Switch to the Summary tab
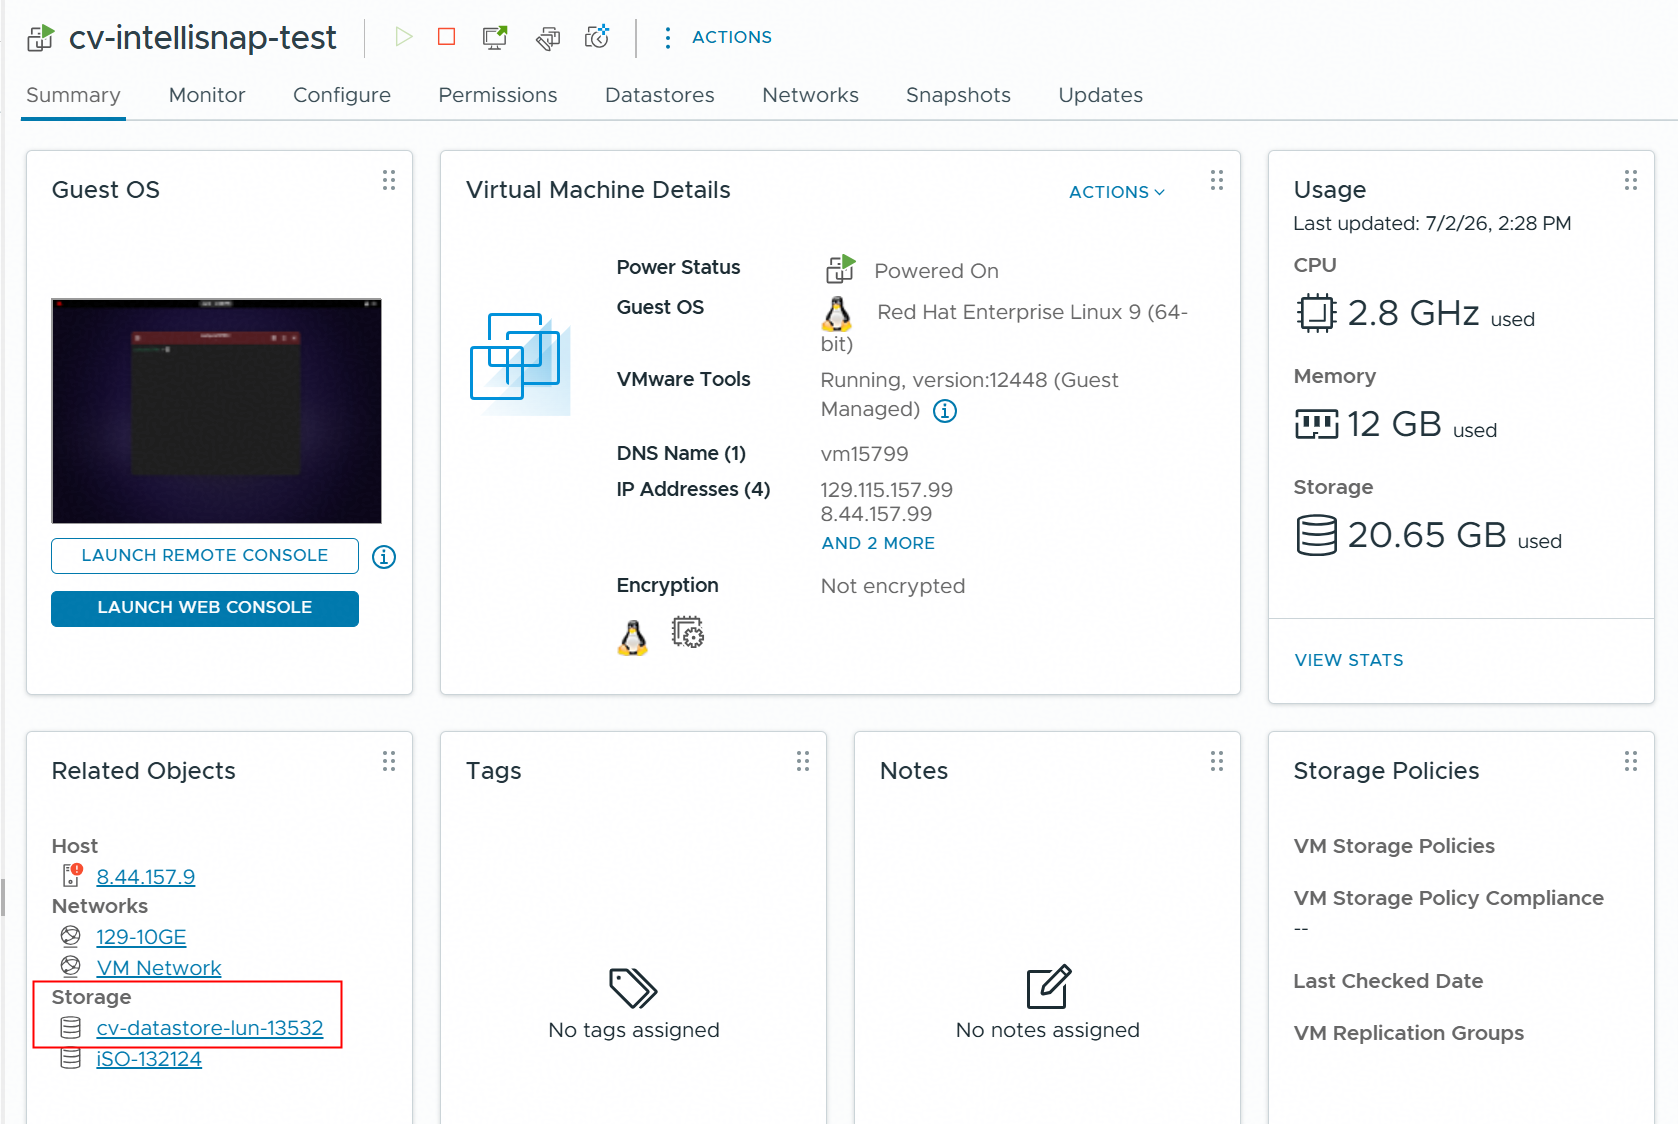1678x1124 pixels. point(73,95)
